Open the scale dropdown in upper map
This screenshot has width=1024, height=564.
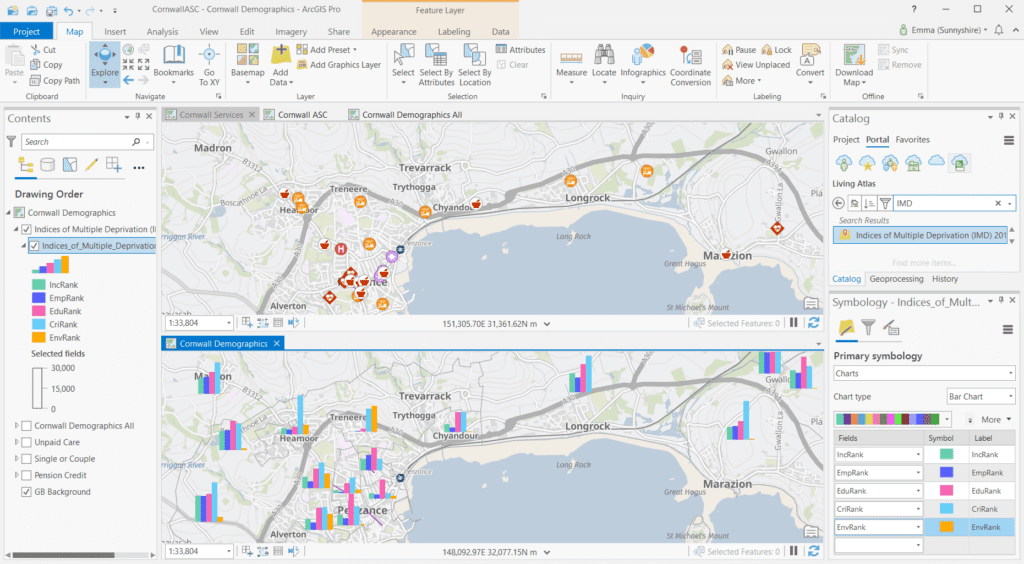point(229,322)
